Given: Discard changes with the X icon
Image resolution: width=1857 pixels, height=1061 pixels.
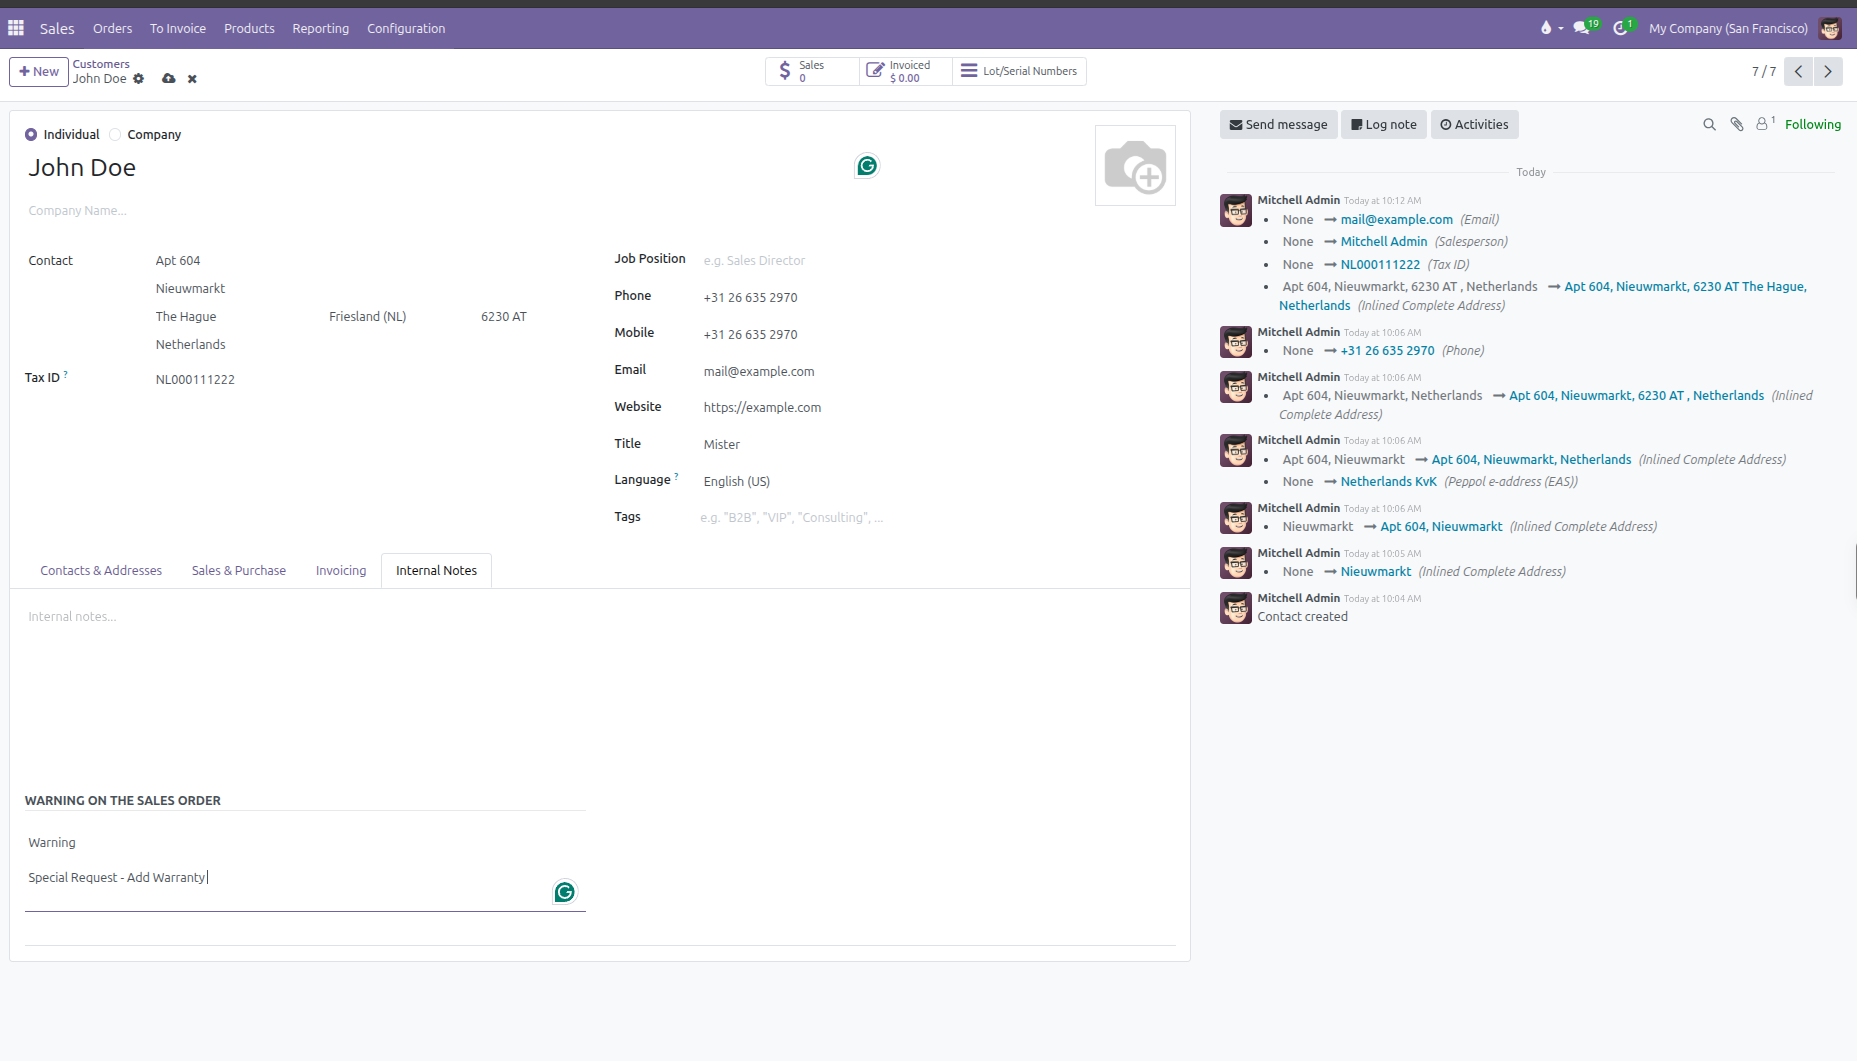Looking at the screenshot, I should [x=192, y=79].
